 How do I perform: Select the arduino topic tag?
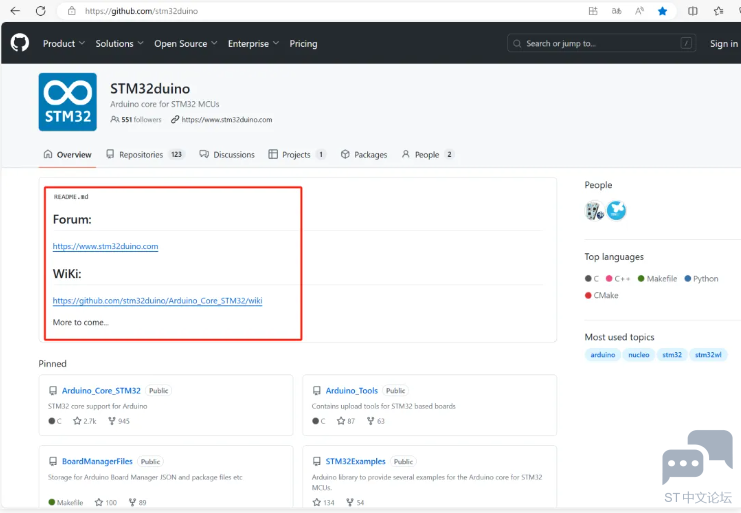(x=603, y=355)
